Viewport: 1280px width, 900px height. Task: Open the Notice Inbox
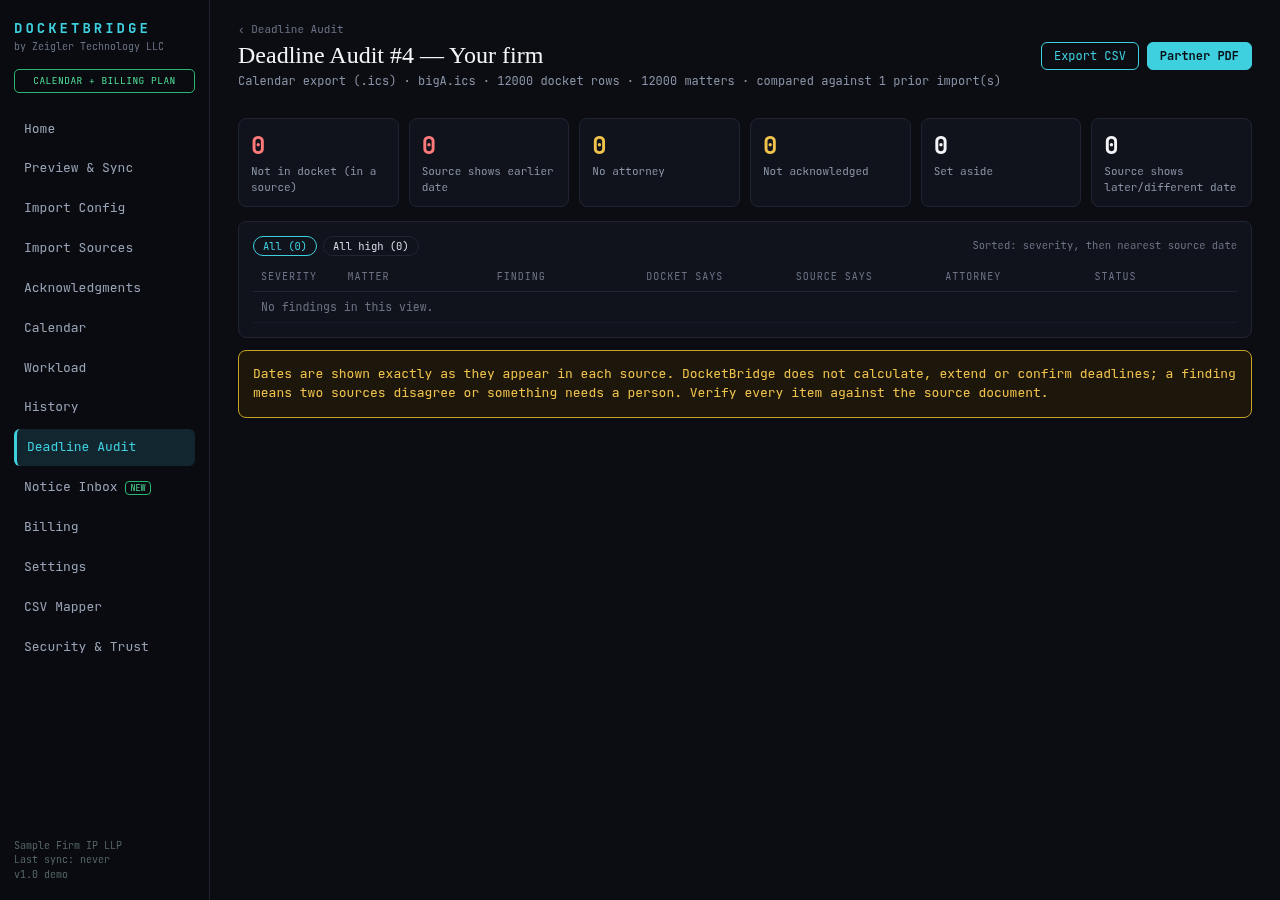pos(104,487)
